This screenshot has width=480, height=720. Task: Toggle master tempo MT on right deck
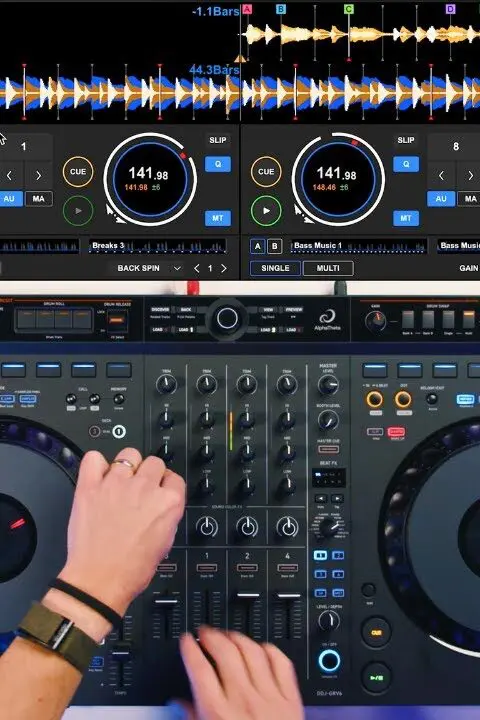406,218
